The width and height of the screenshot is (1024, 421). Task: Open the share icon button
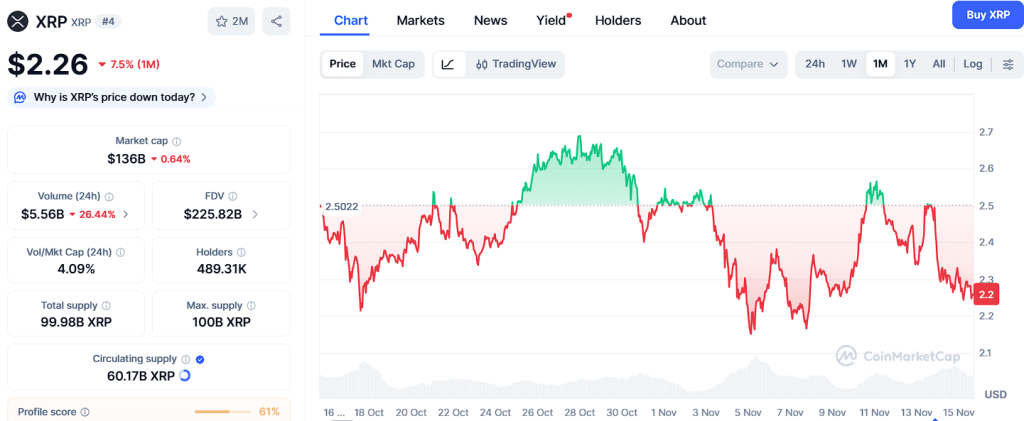pos(276,21)
